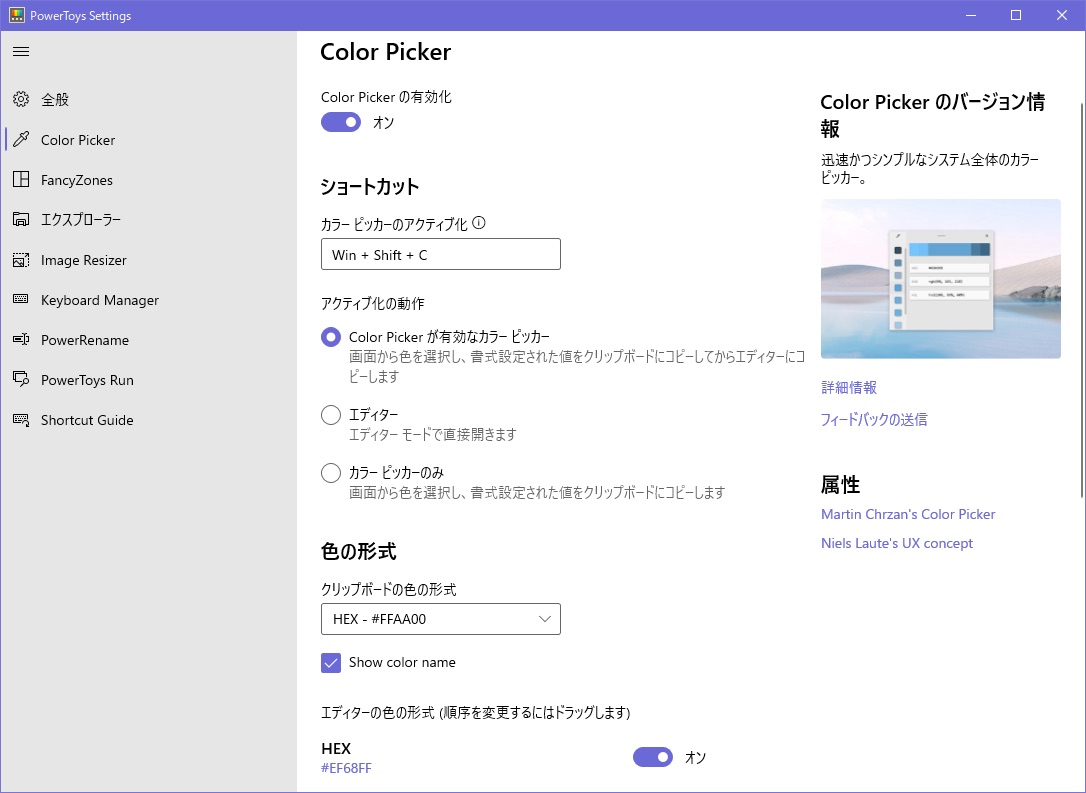Click the Image Resizer picture icon
Viewport: 1086px width, 793px height.
[x=21, y=260]
